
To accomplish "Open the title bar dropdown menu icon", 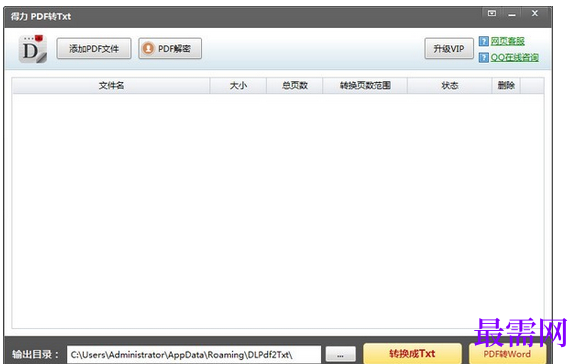I will [x=492, y=13].
